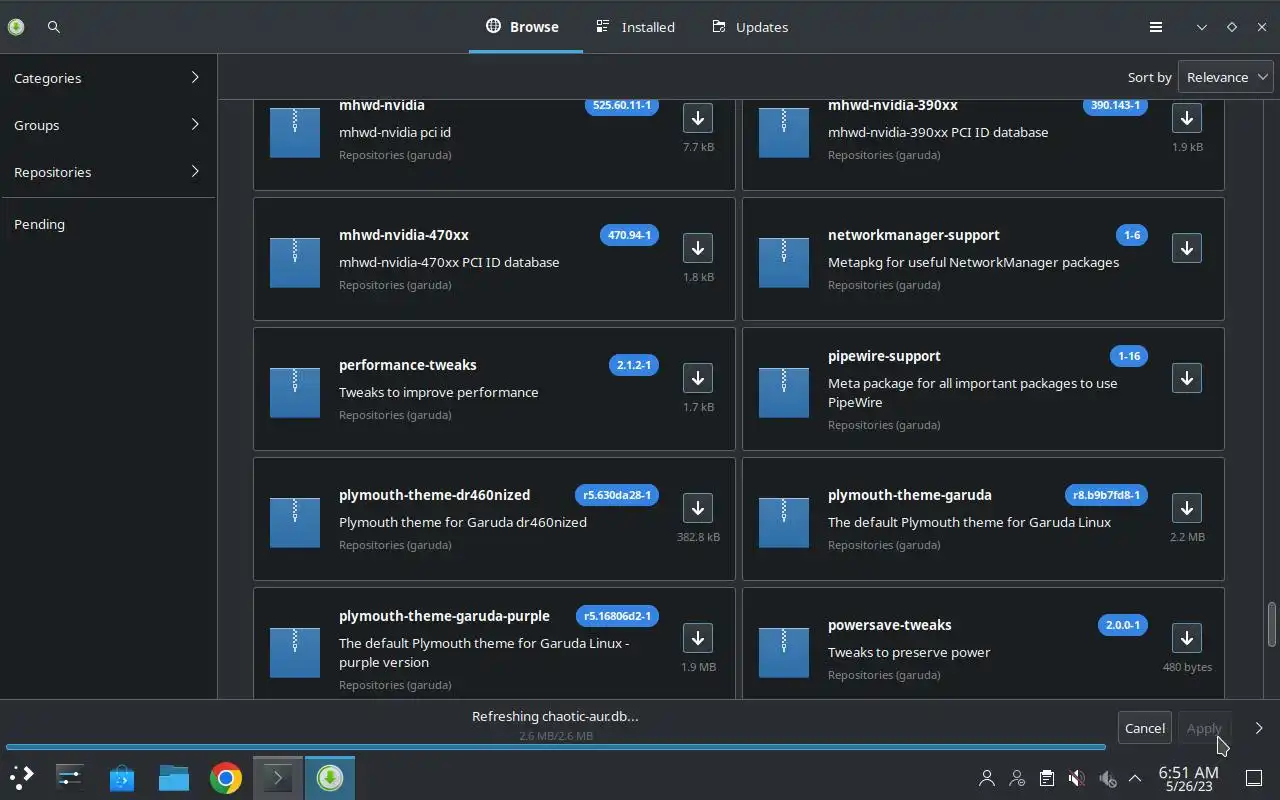Open the Garuda application launcher in the taskbar

(x=22, y=777)
